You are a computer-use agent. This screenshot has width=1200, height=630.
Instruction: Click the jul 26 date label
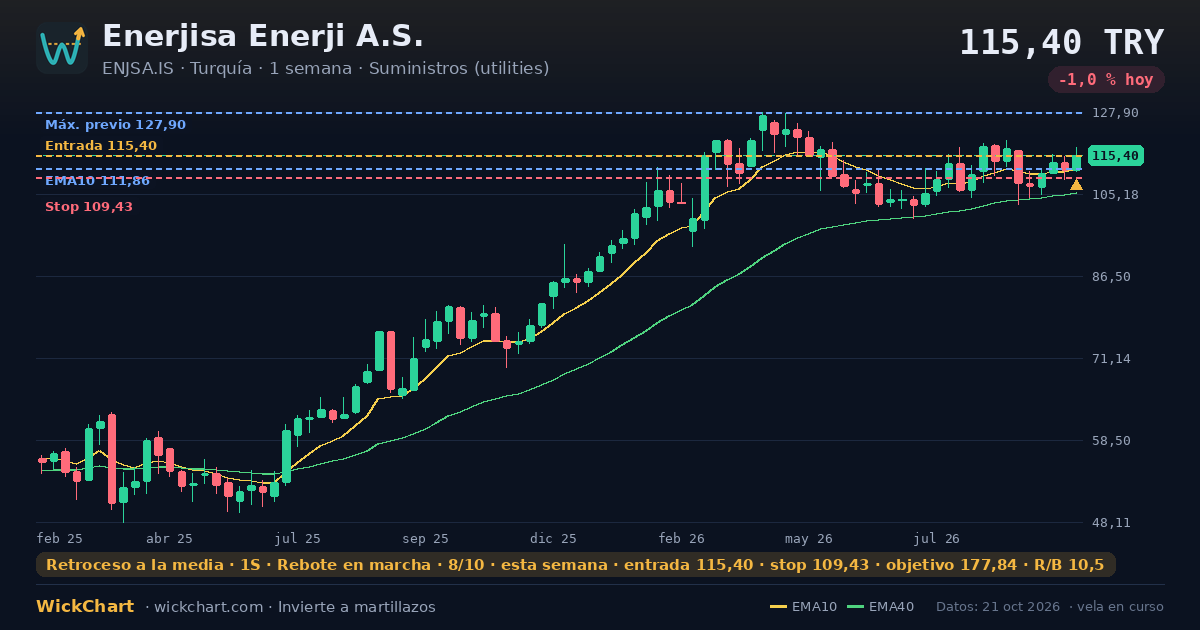937,539
